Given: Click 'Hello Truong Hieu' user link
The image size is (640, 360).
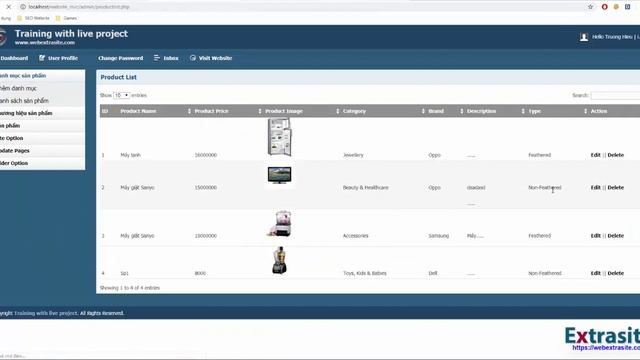Looking at the screenshot, I should (612, 37).
